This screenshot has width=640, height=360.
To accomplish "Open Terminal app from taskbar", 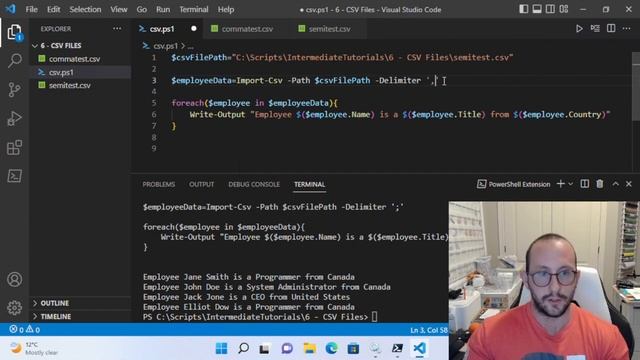I will [397, 348].
